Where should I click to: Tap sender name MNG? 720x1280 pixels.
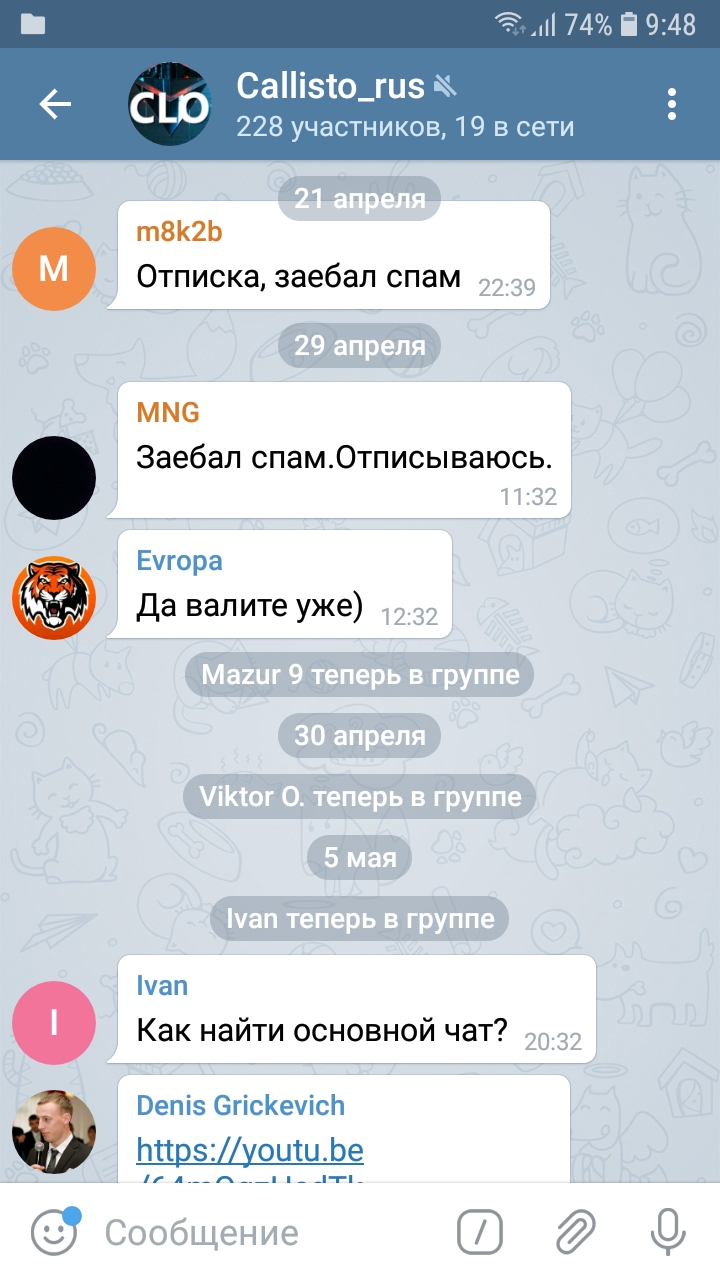(168, 411)
